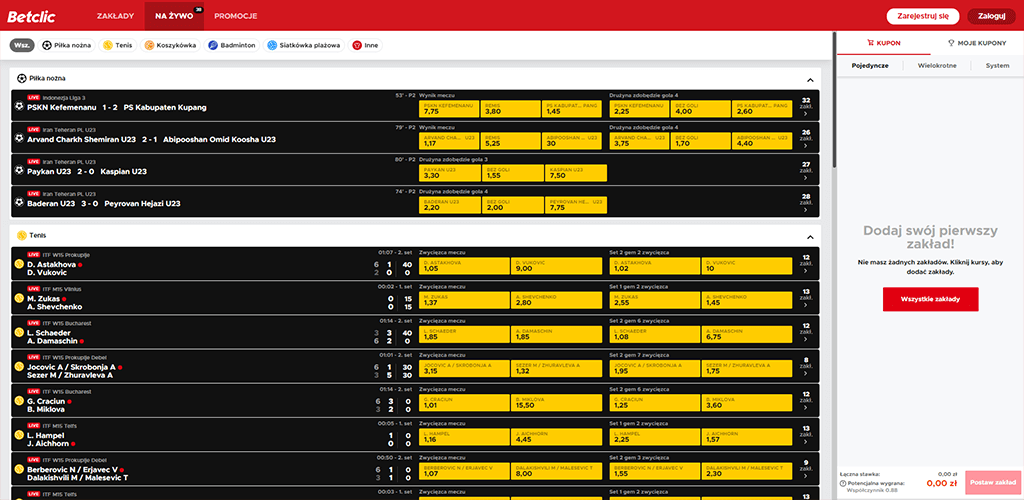Click football icon beside Arvand Charkh Shemiran match
Viewport: 1024px width, 500px height.
[19, 139]
